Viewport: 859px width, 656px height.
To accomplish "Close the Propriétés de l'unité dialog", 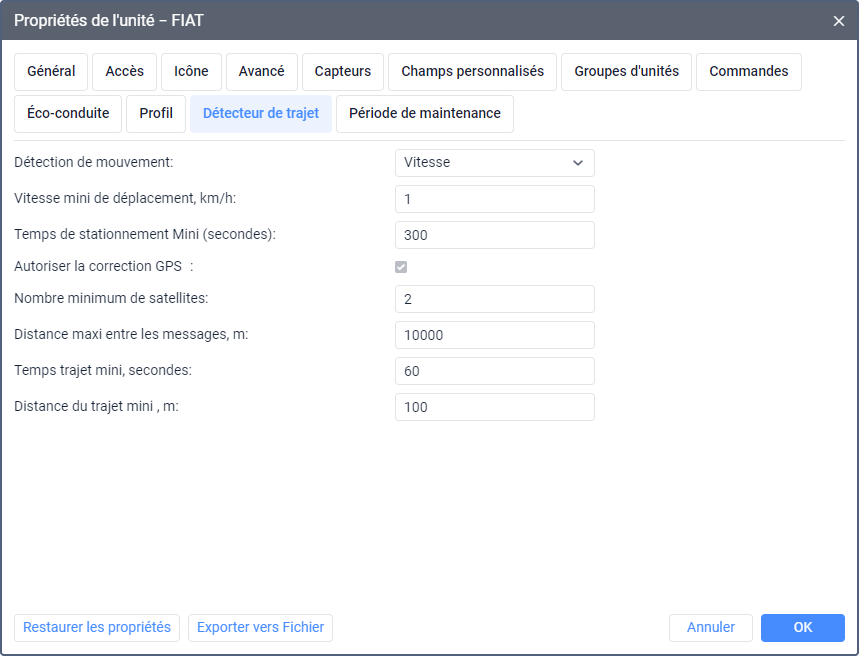I will [839, 20].
